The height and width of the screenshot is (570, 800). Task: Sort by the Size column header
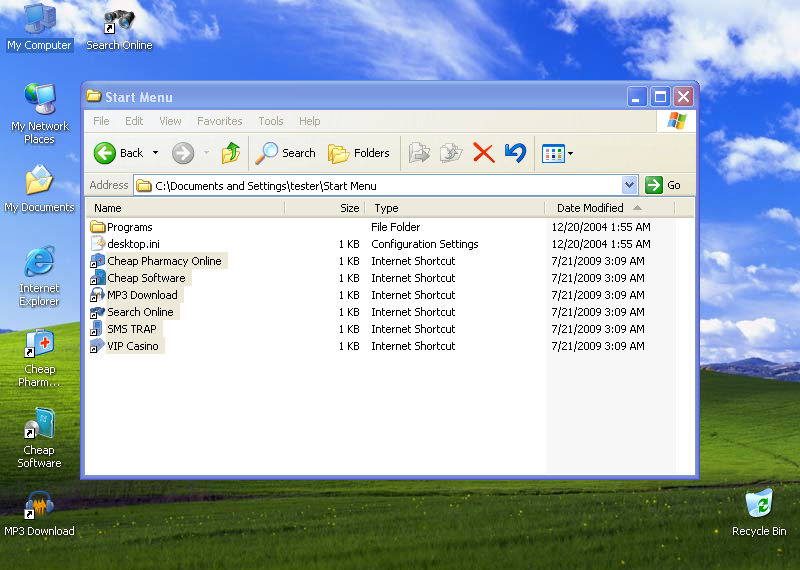pos(325,208)
